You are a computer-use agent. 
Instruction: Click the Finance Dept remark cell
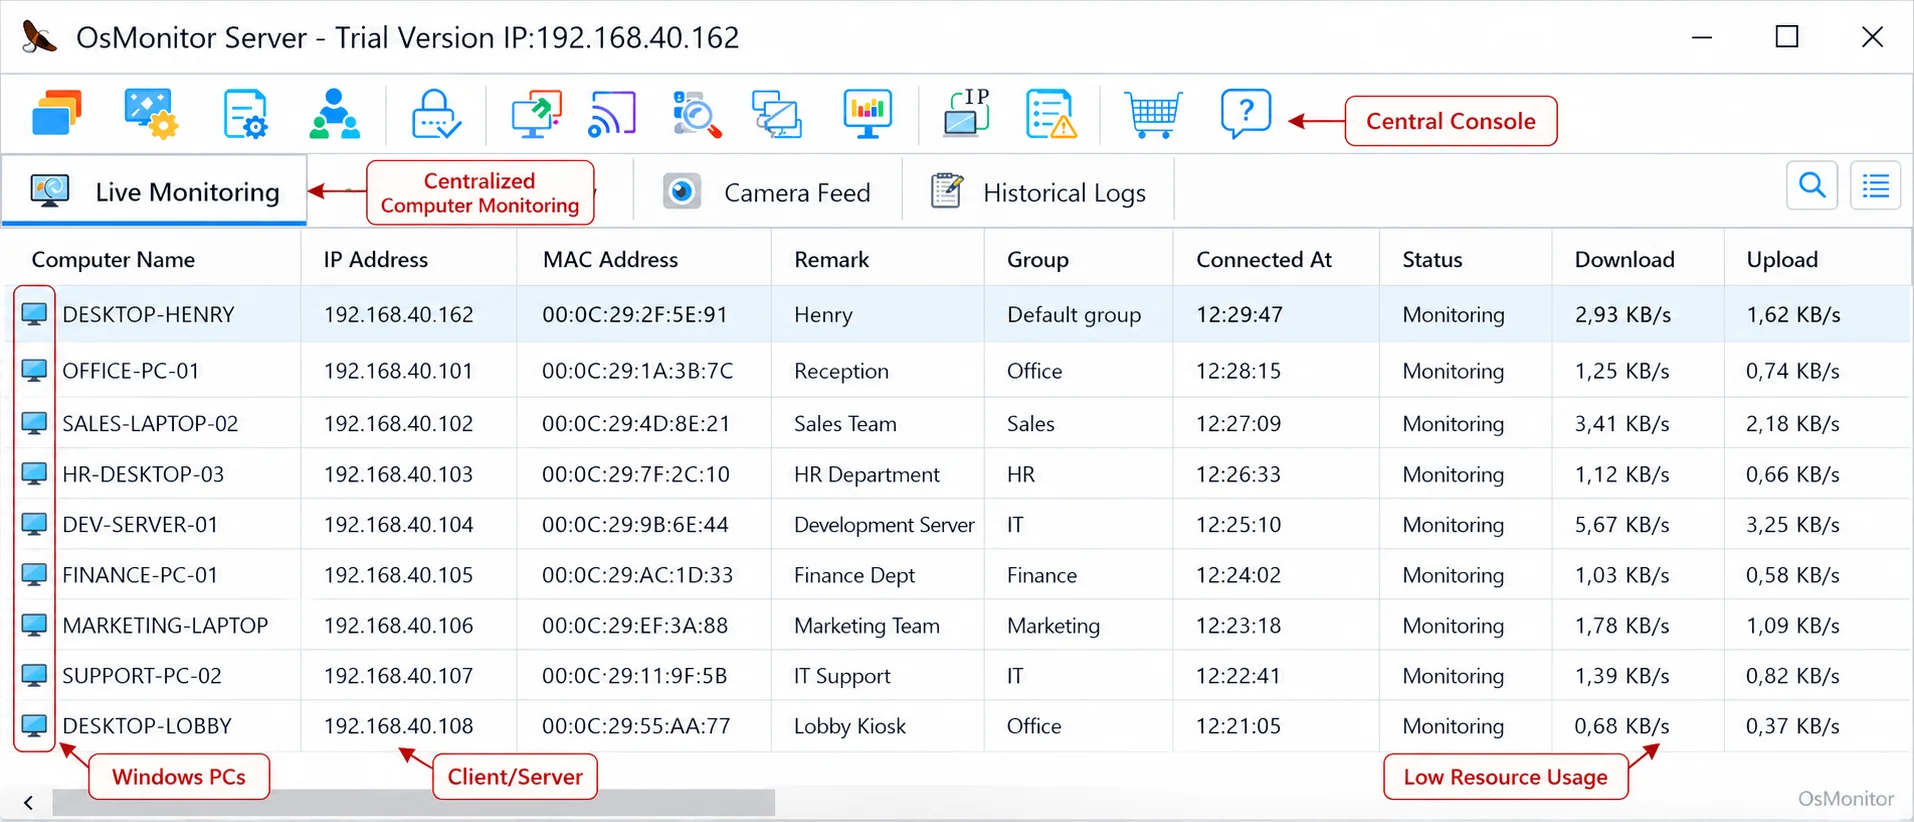pyautogui.click(x=854, y=575)
